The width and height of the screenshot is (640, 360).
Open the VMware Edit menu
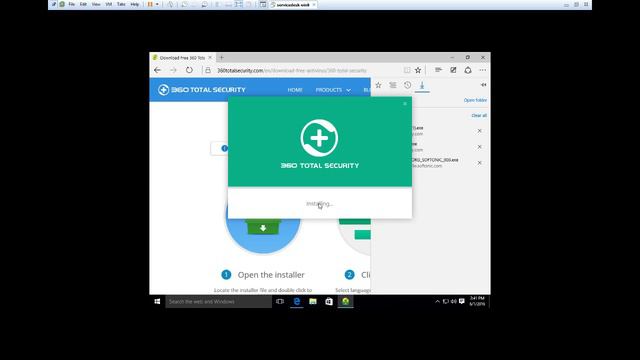[83, 4]
